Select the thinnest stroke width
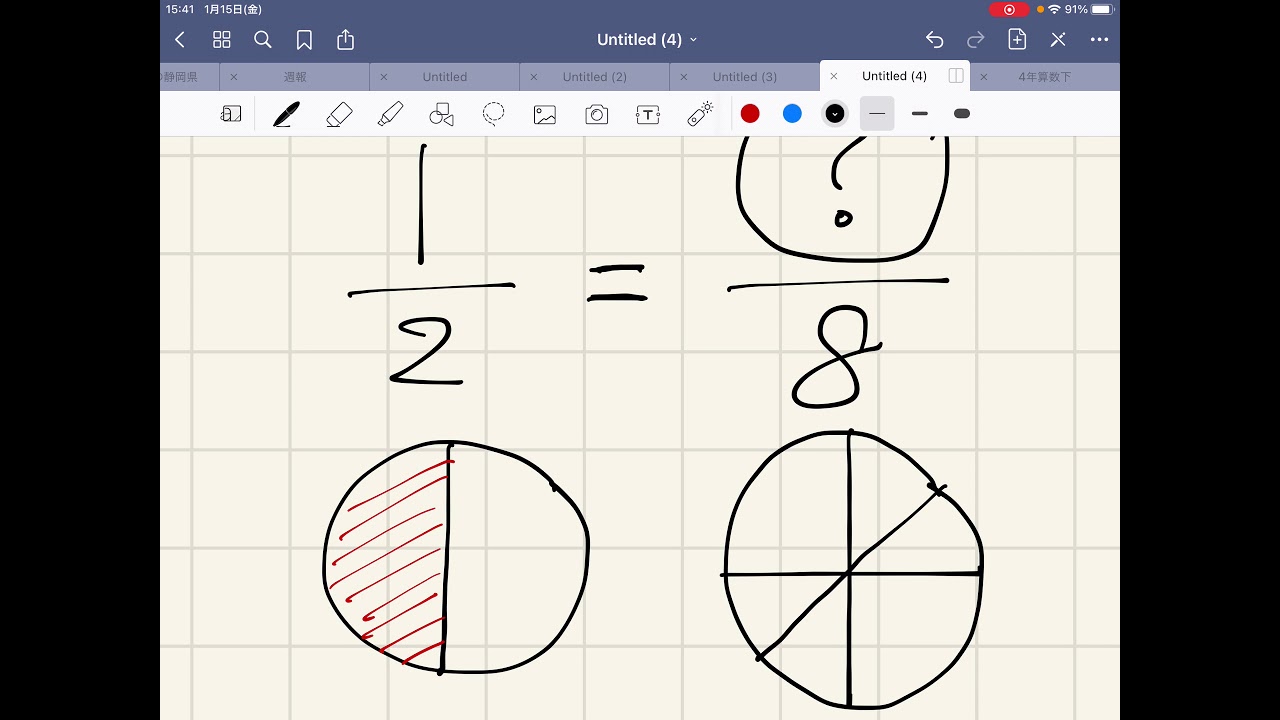1280x720 pixels. pyautogui.click(x=877, y=114)
